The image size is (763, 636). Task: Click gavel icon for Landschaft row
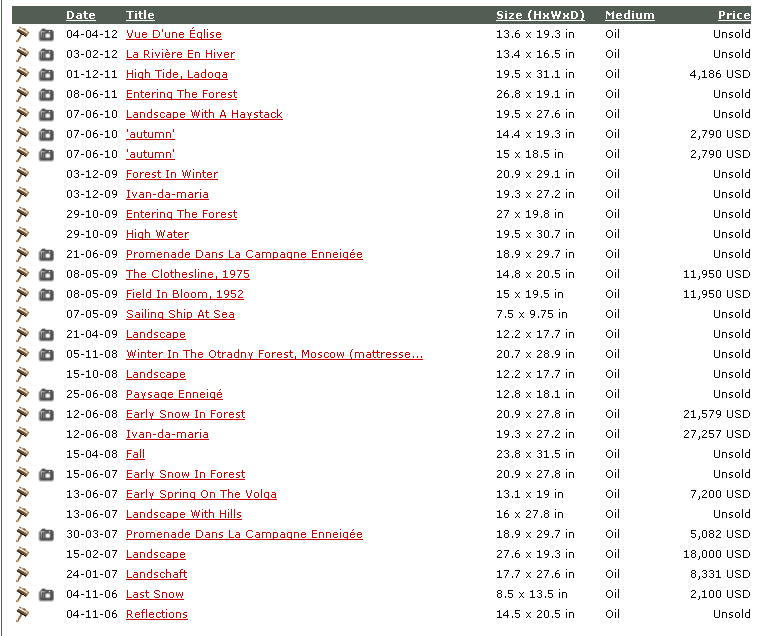pyautogui.click(x=22, y=574)
